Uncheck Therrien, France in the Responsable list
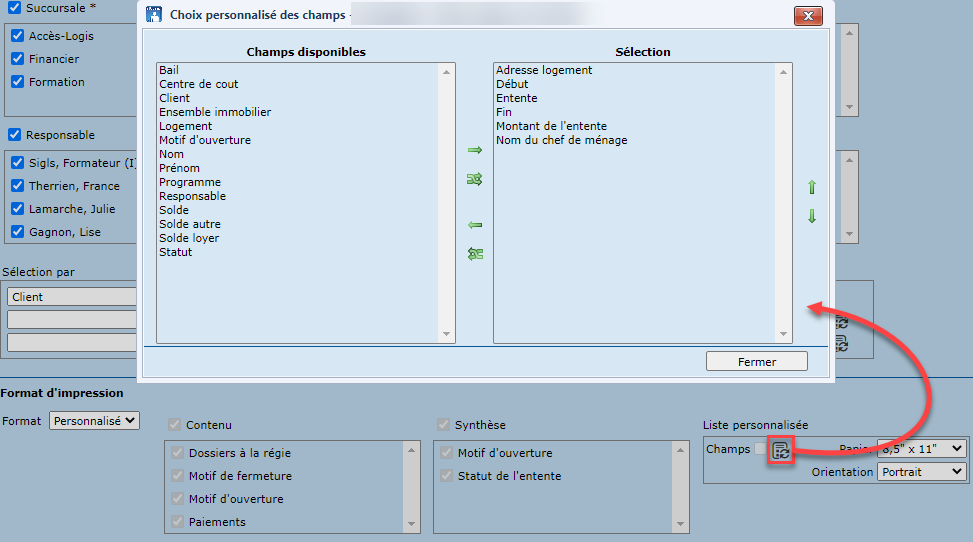Image resolution: width=973 pixels, height=542 pixels. tap(17, 186)
